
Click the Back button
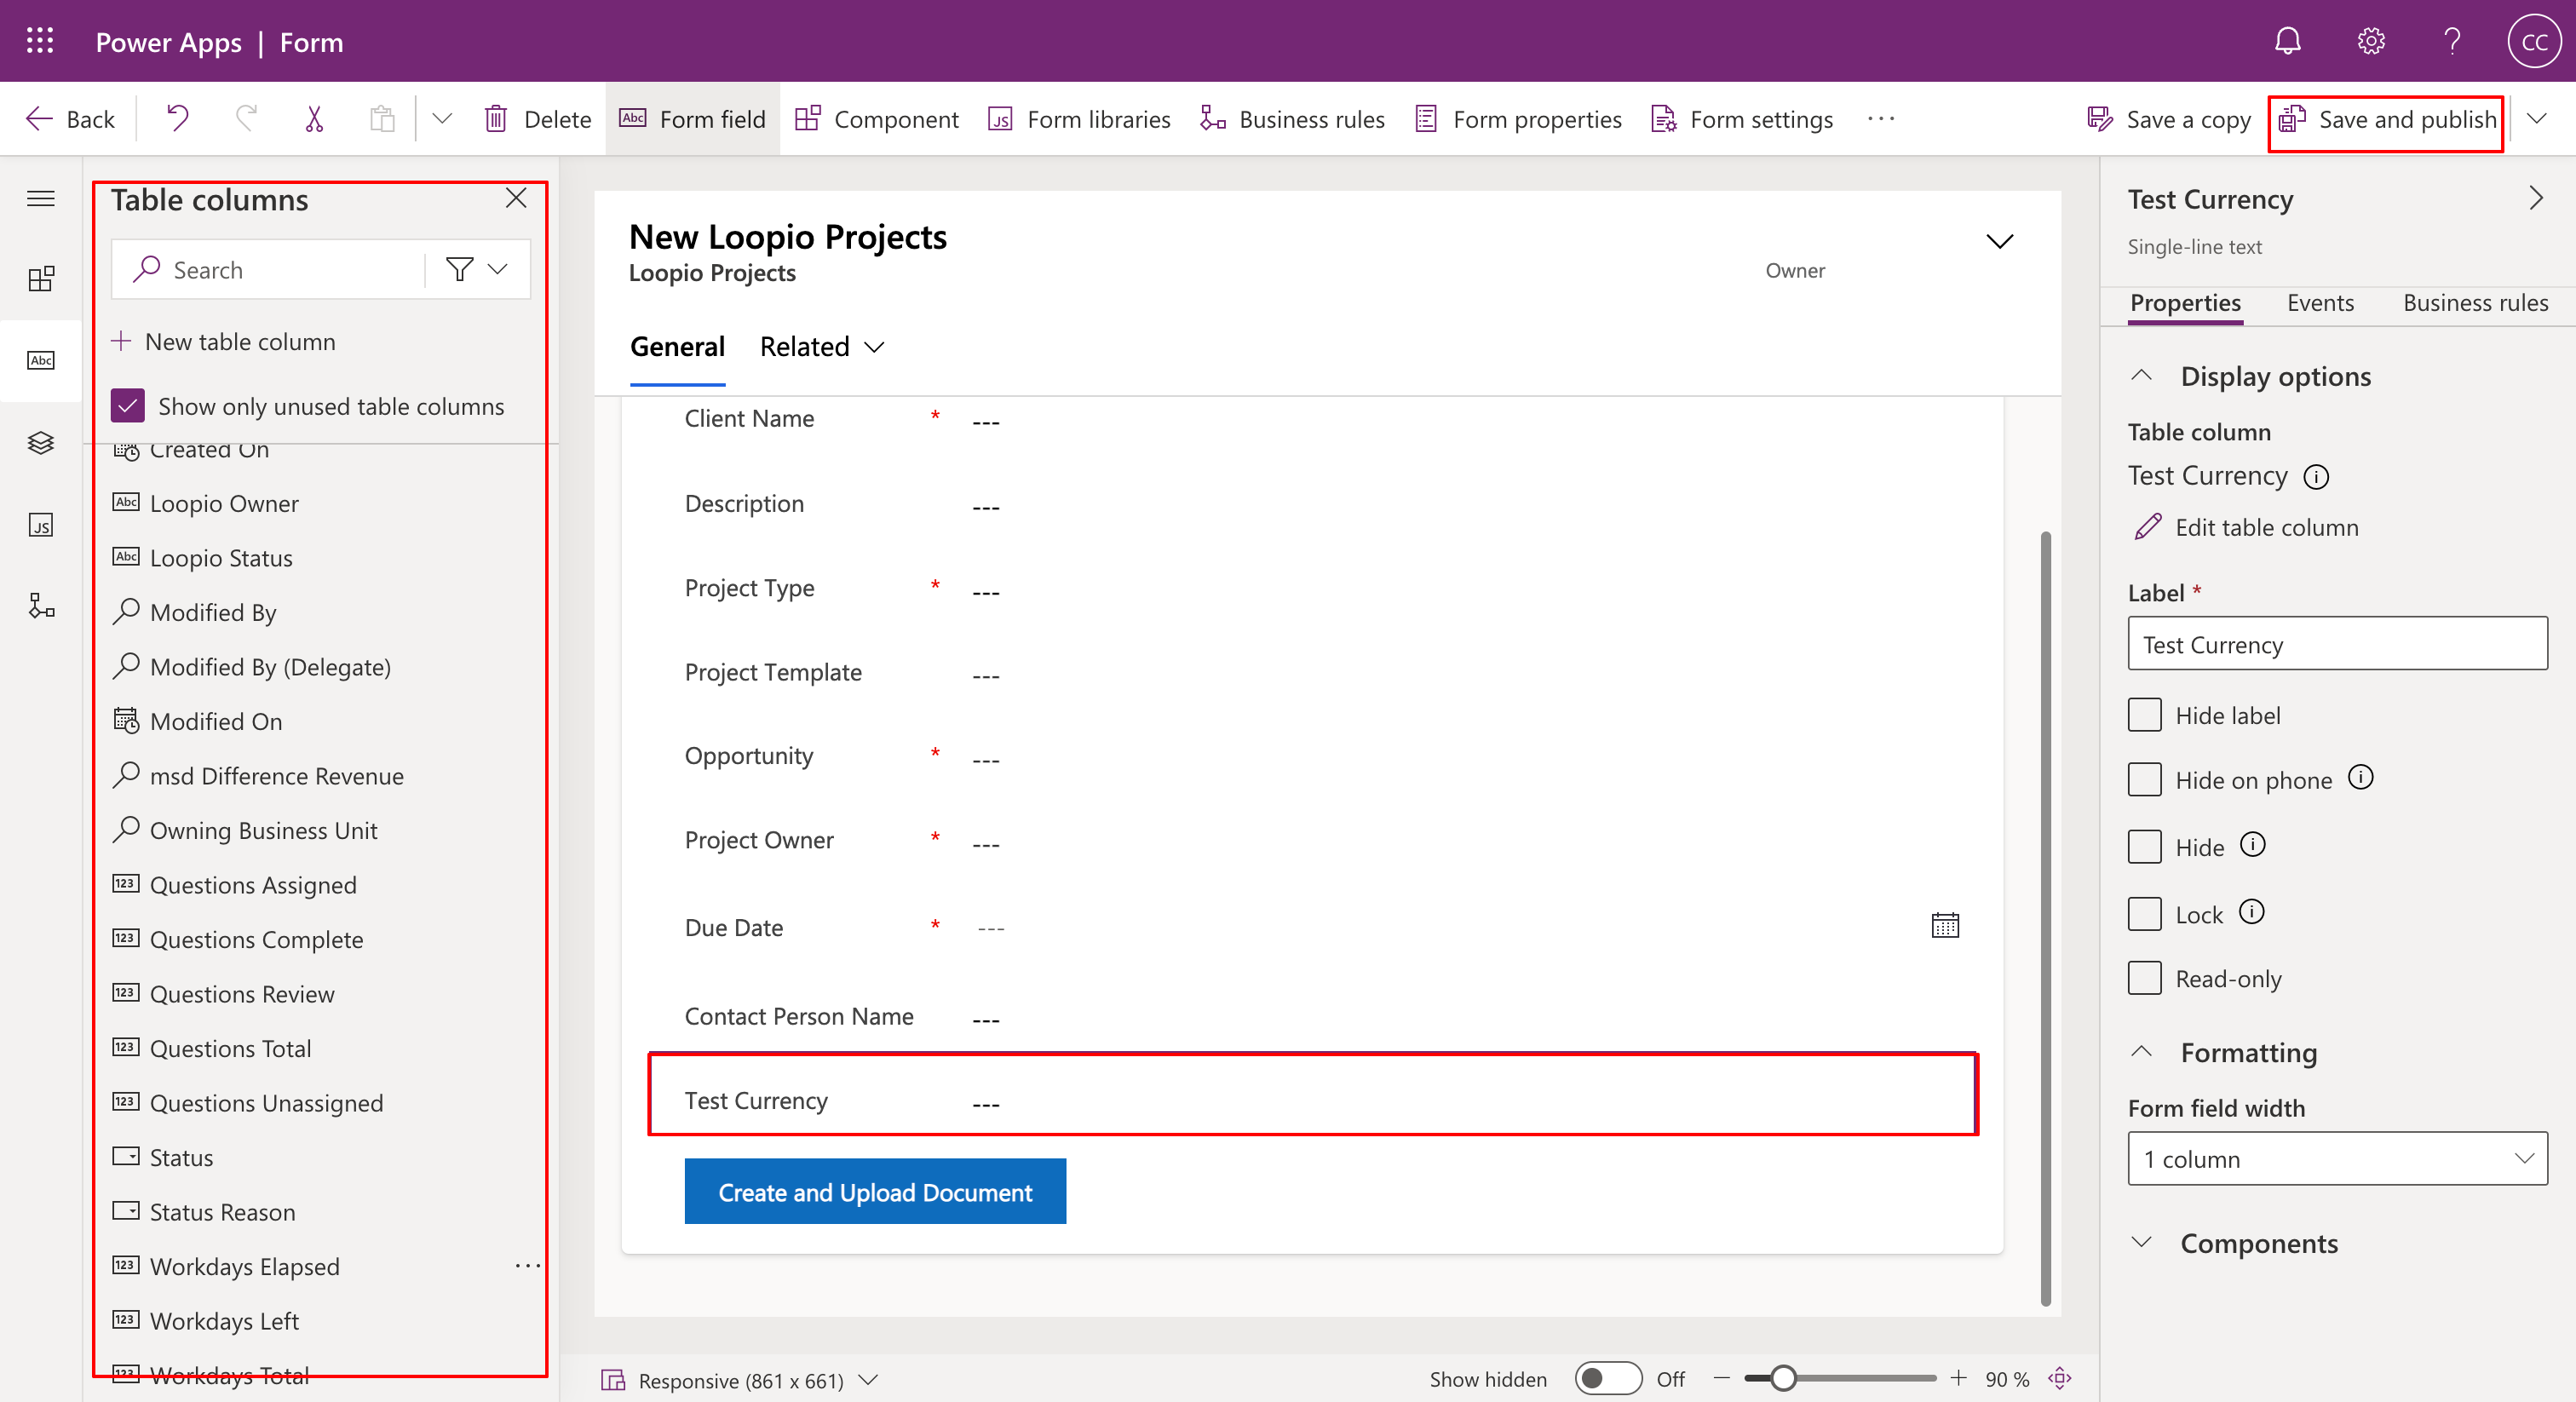70,119
